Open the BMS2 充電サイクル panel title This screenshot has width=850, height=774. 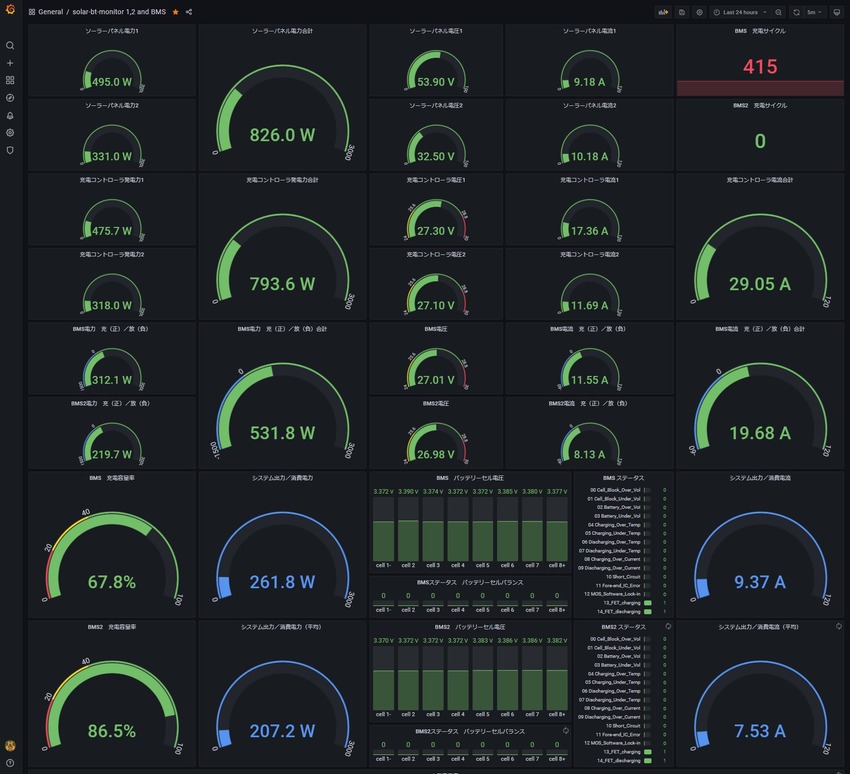tap(760, 106)
